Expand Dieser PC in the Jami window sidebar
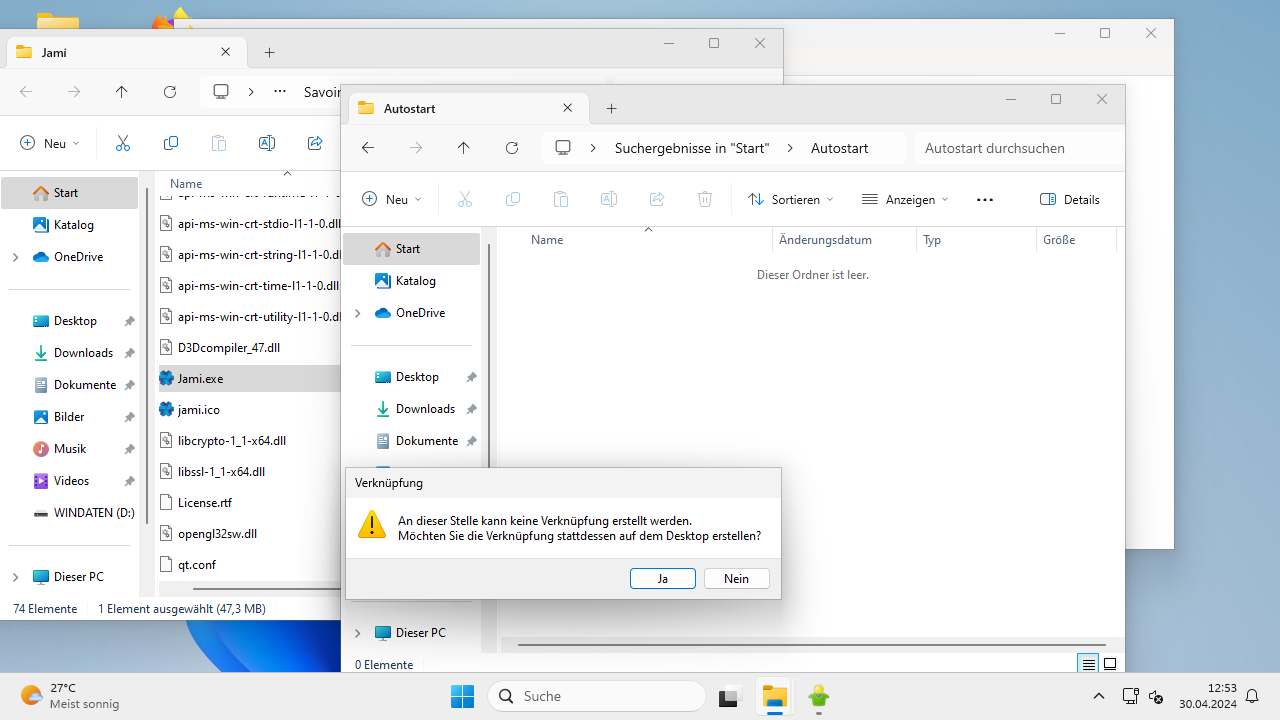Screen dimensions: 1280x720 pos(15,577)
